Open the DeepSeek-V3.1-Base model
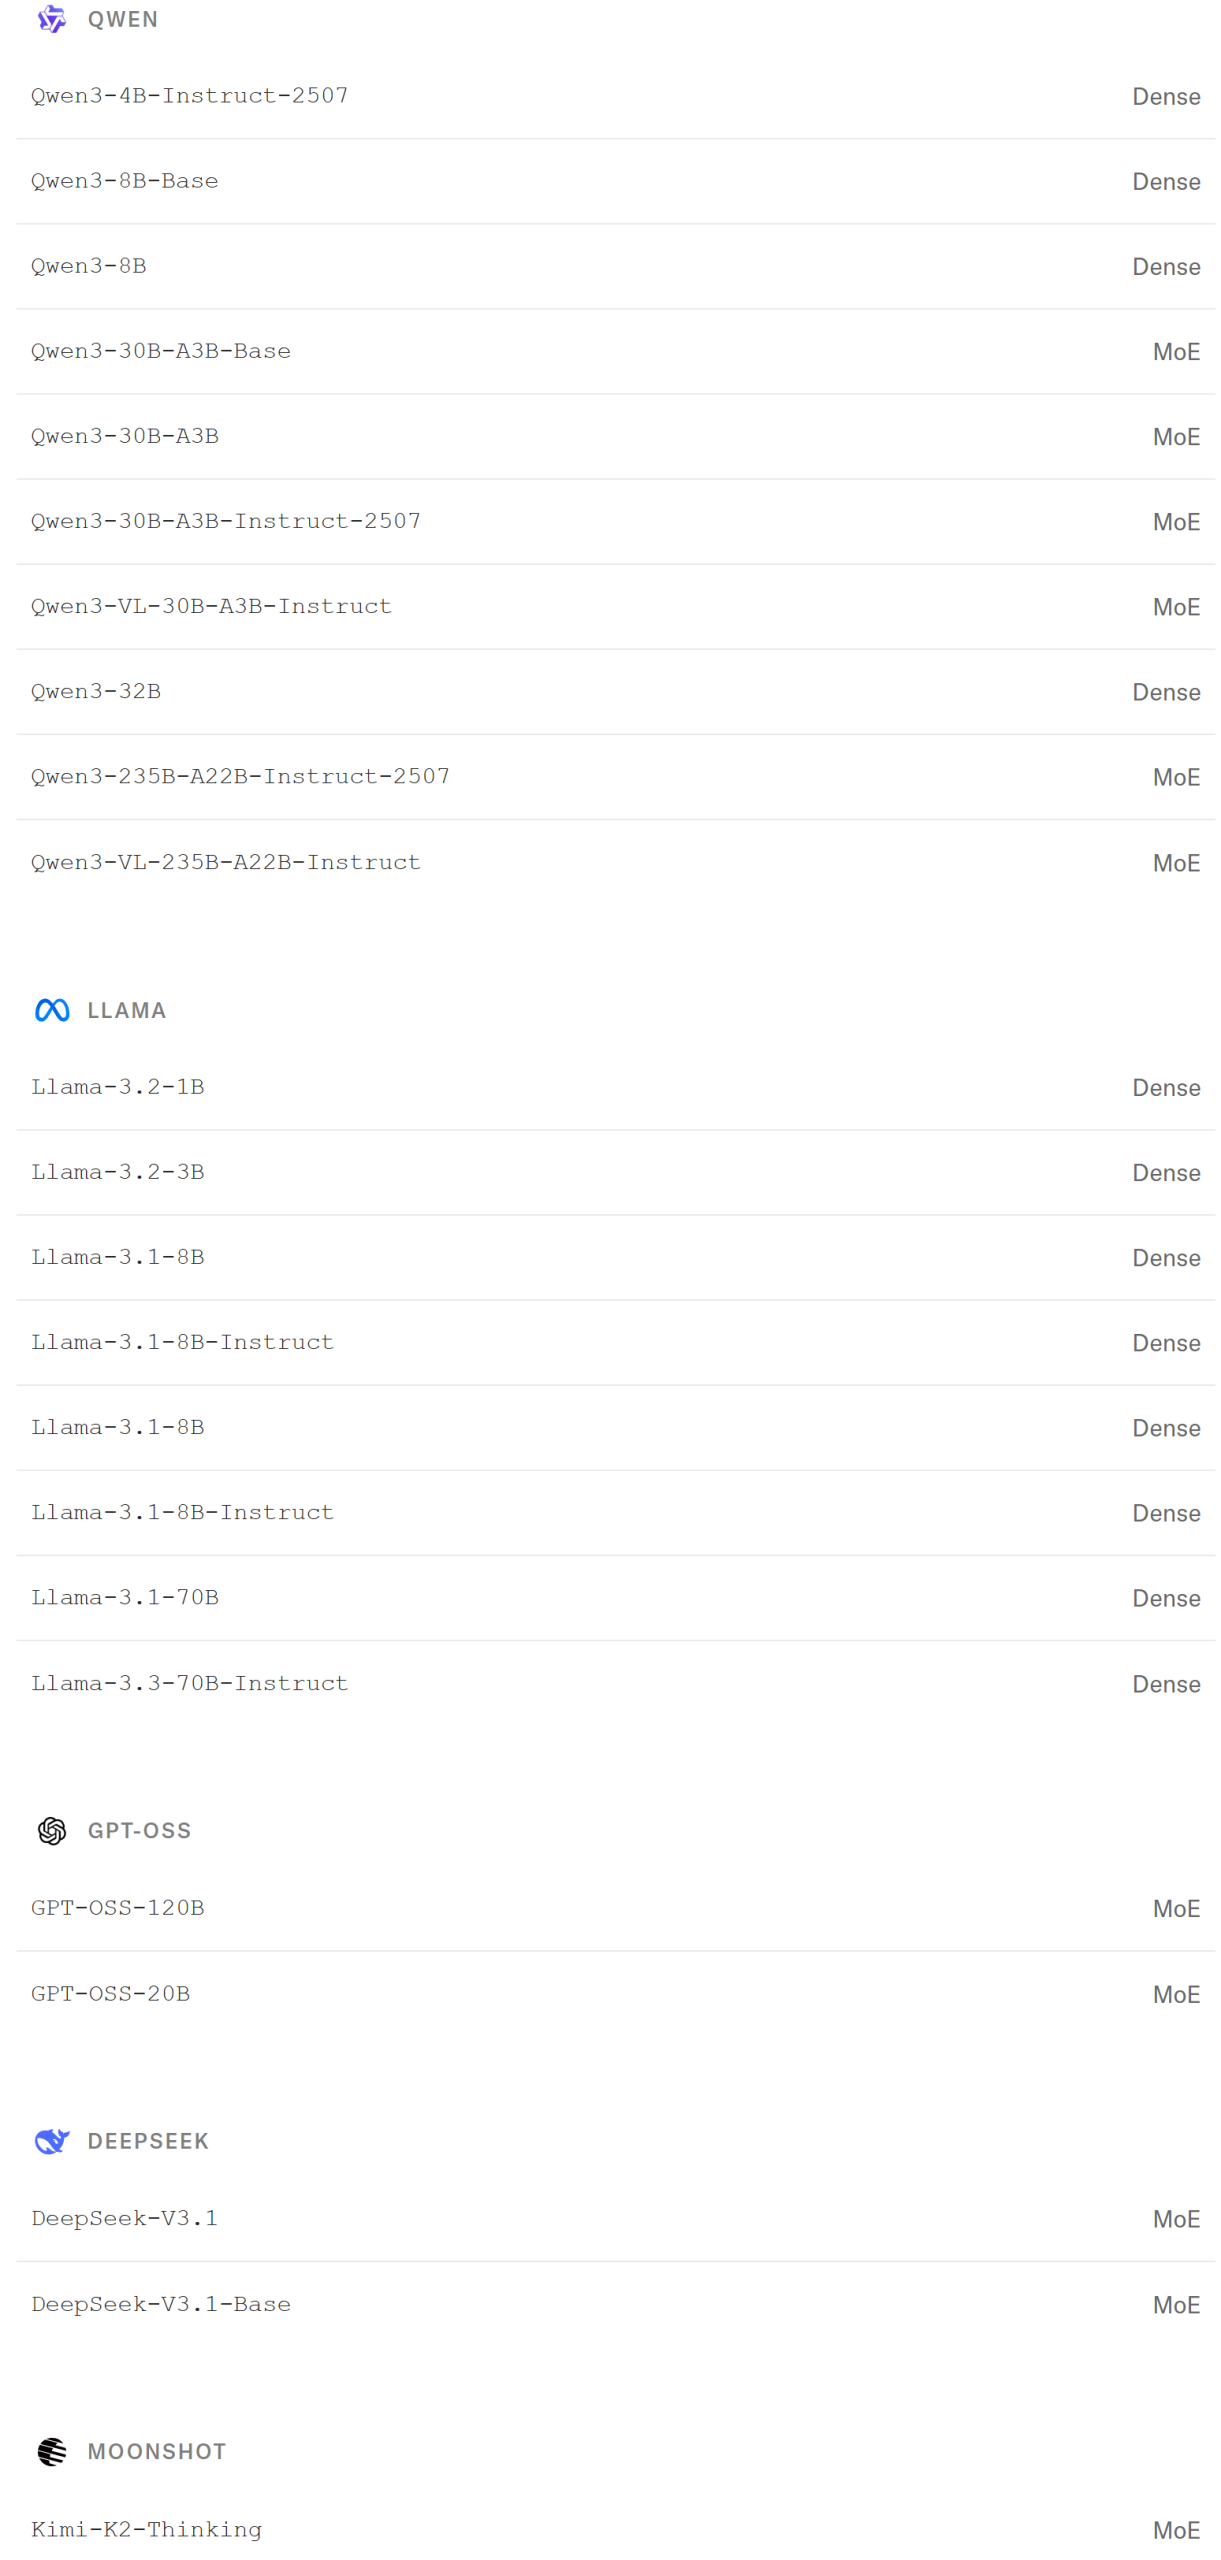The height and width of the screenshot is (2560, 1221). point(161,2303)
